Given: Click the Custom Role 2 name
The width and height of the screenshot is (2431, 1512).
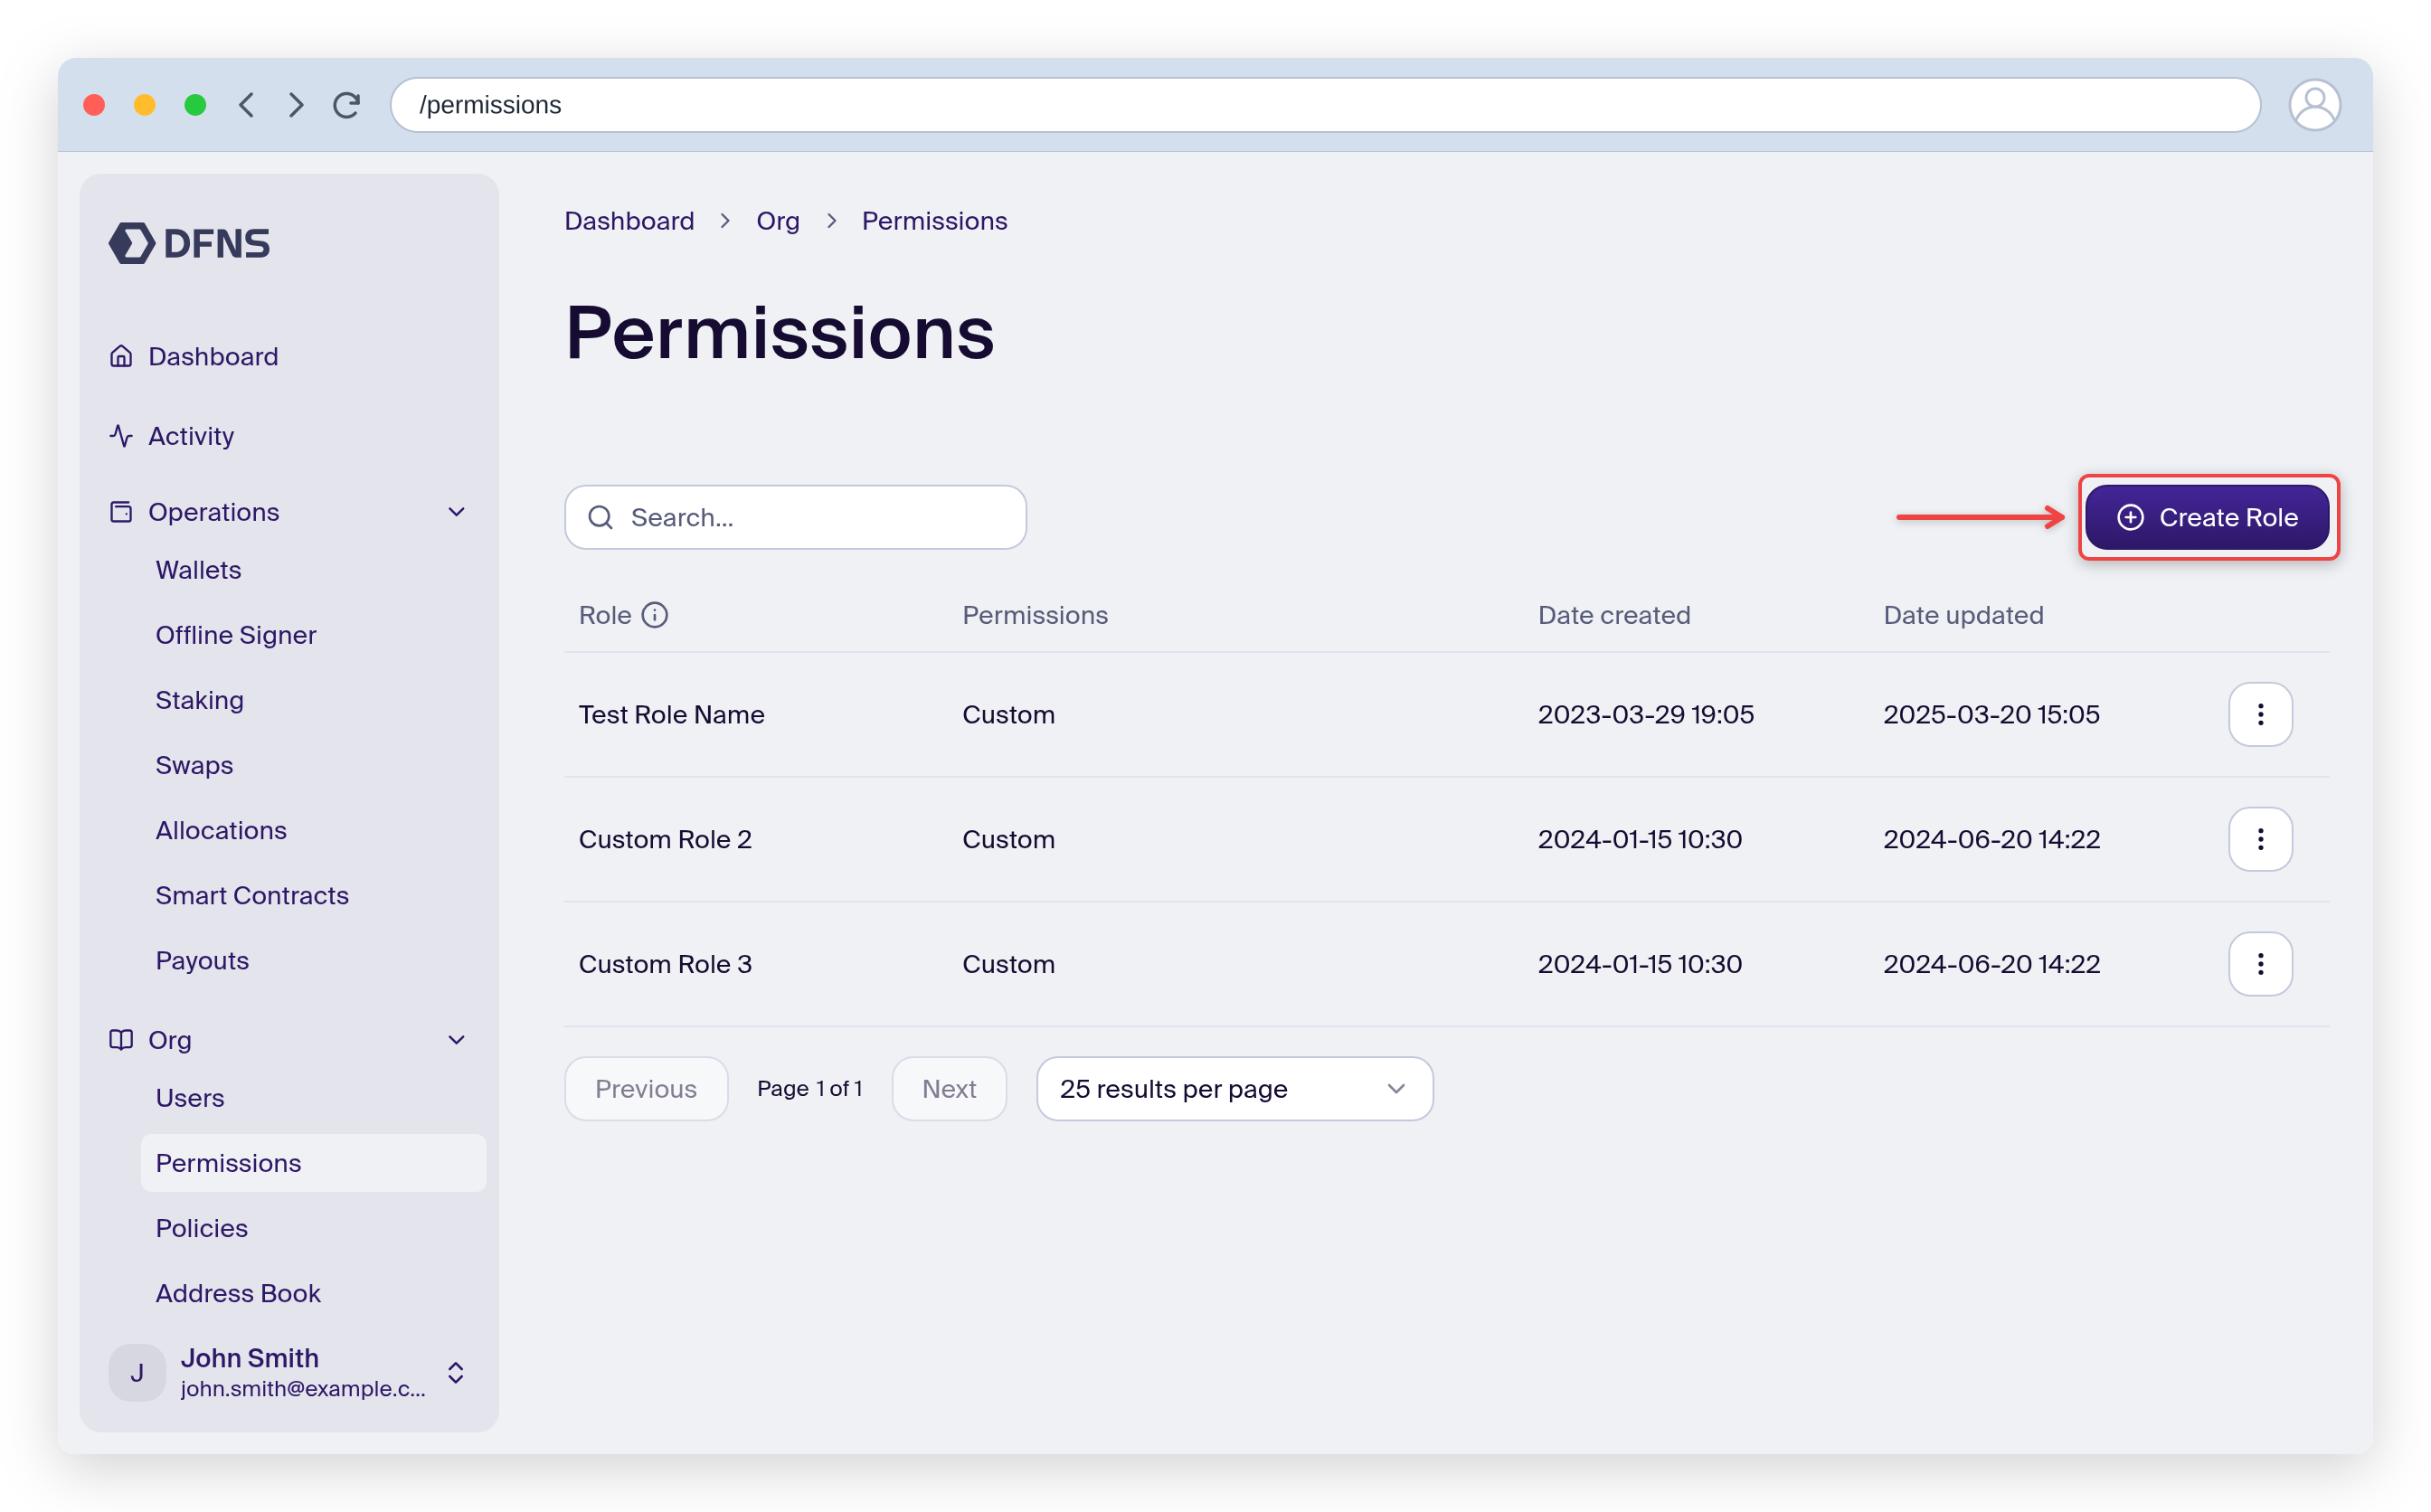Looking at the screenshot, I should point(665,839).
